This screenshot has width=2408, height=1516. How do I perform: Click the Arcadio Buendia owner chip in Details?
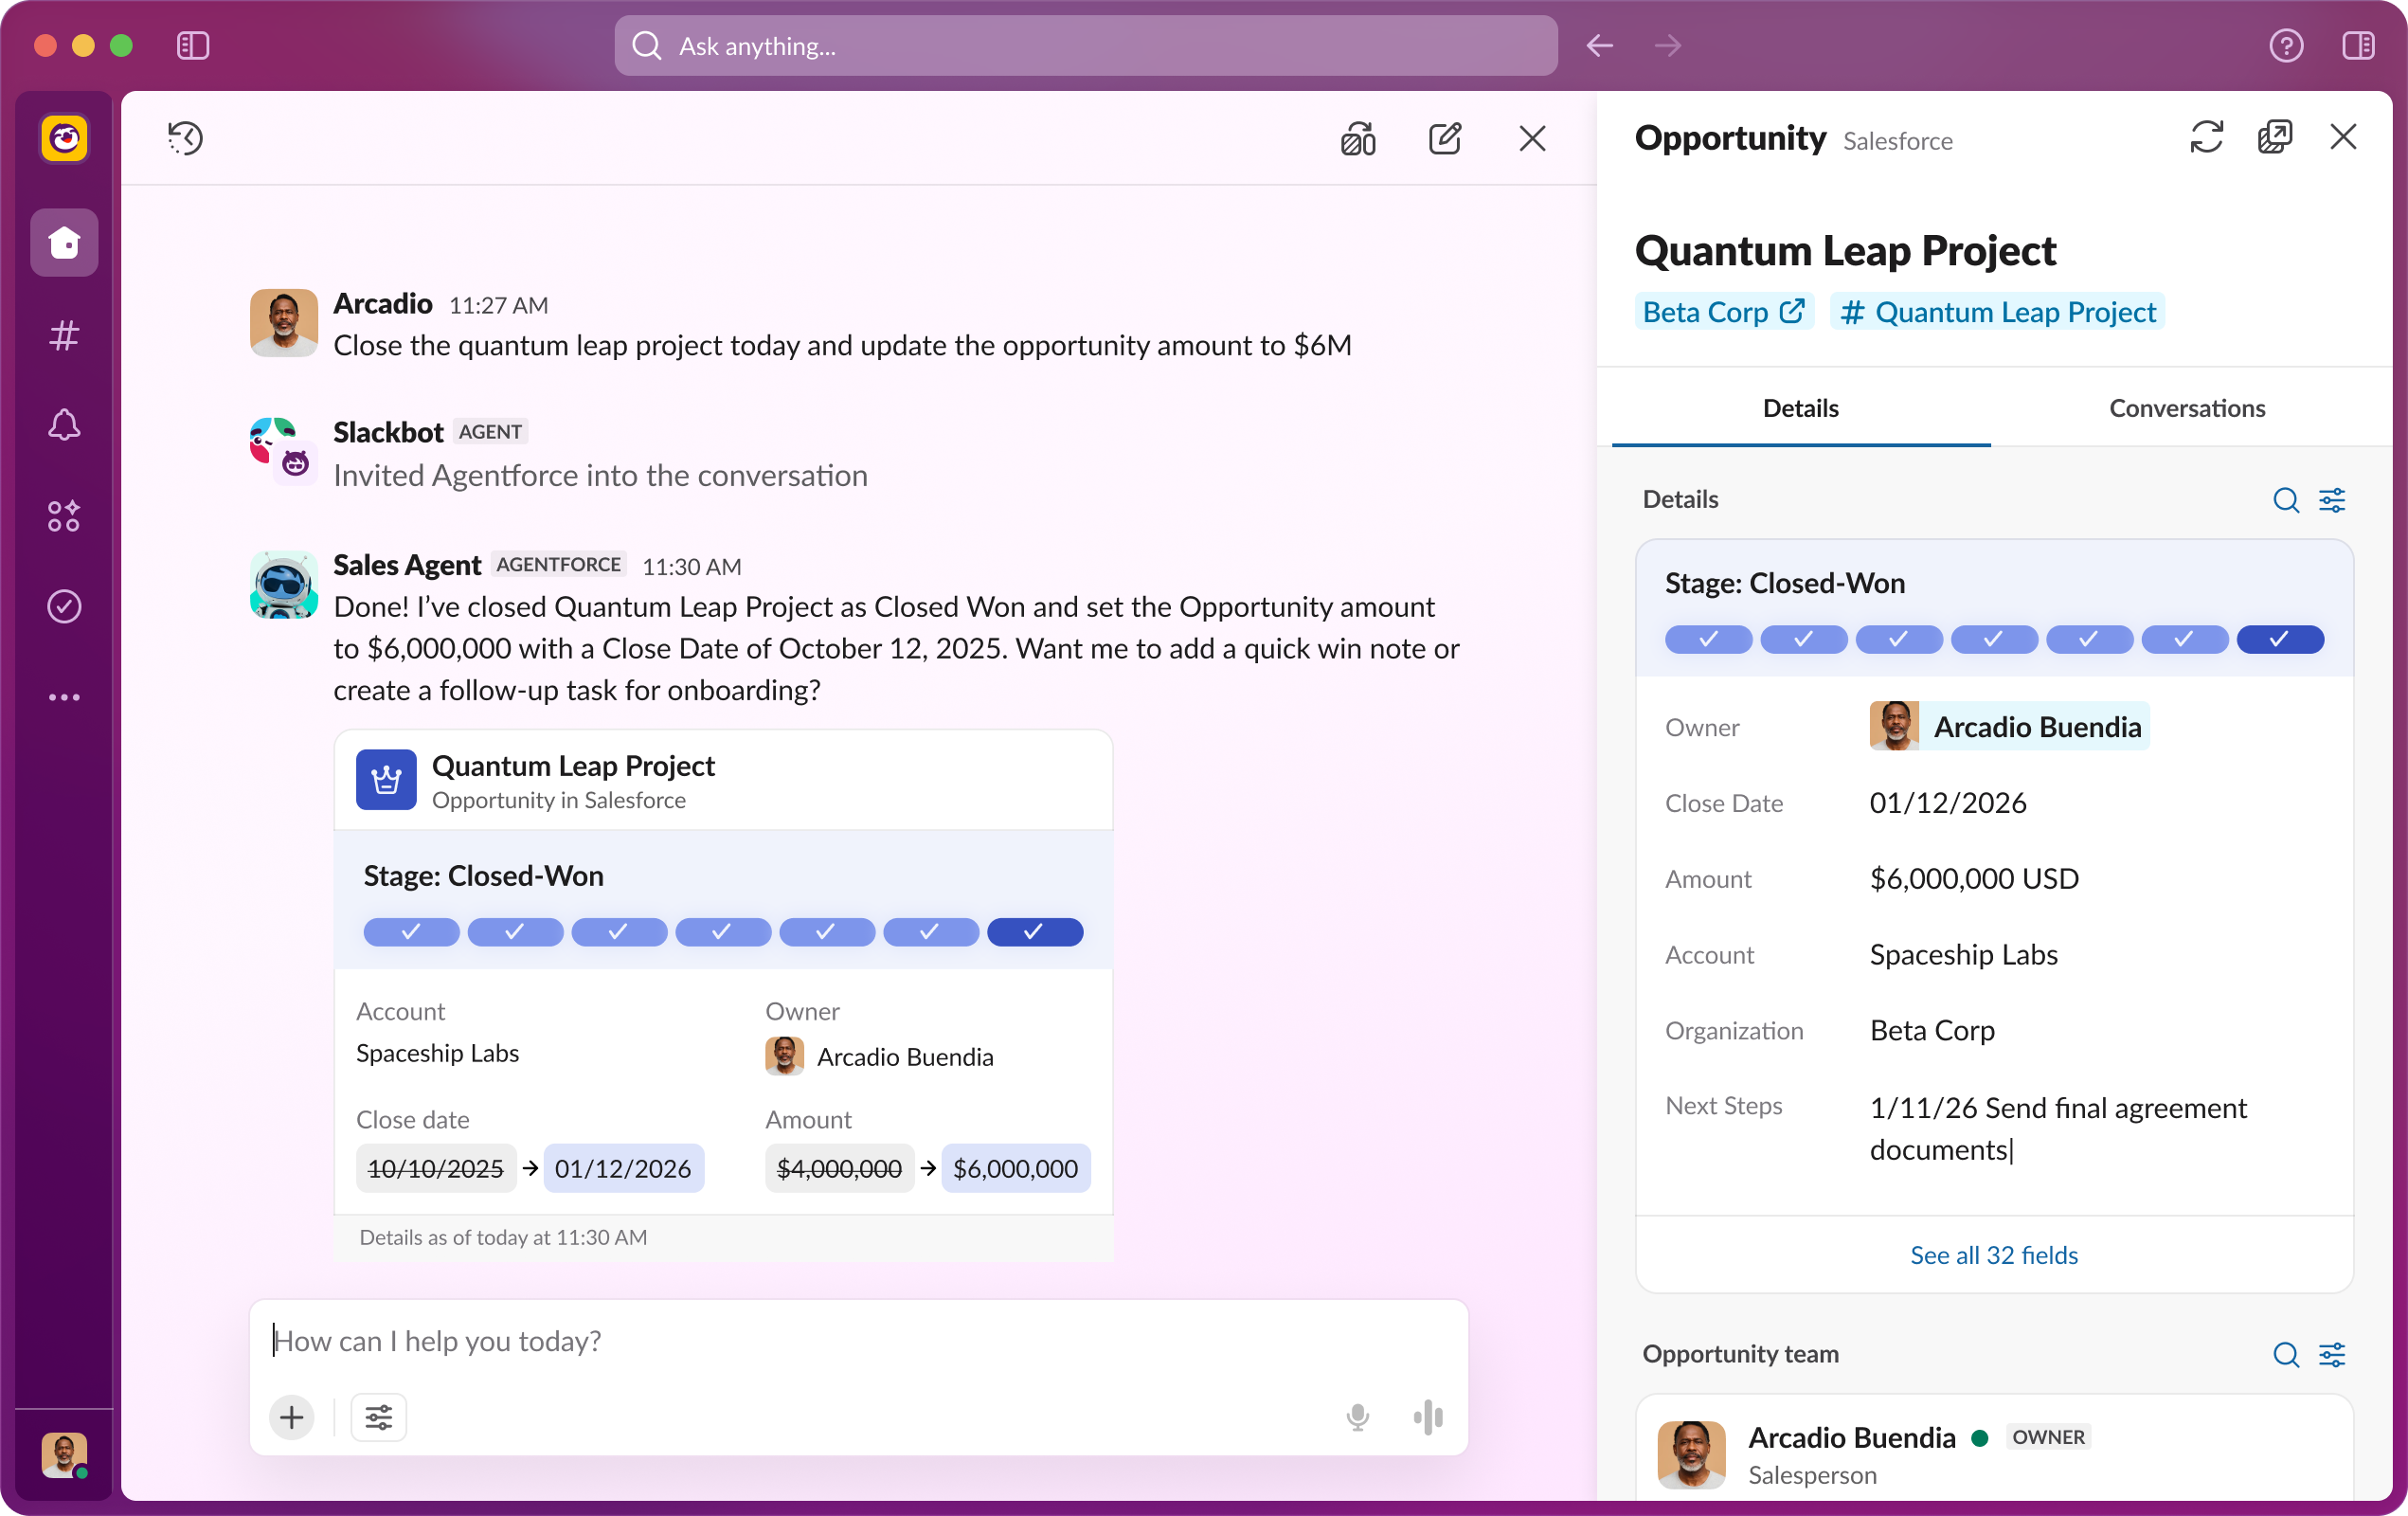point(2009,726)
